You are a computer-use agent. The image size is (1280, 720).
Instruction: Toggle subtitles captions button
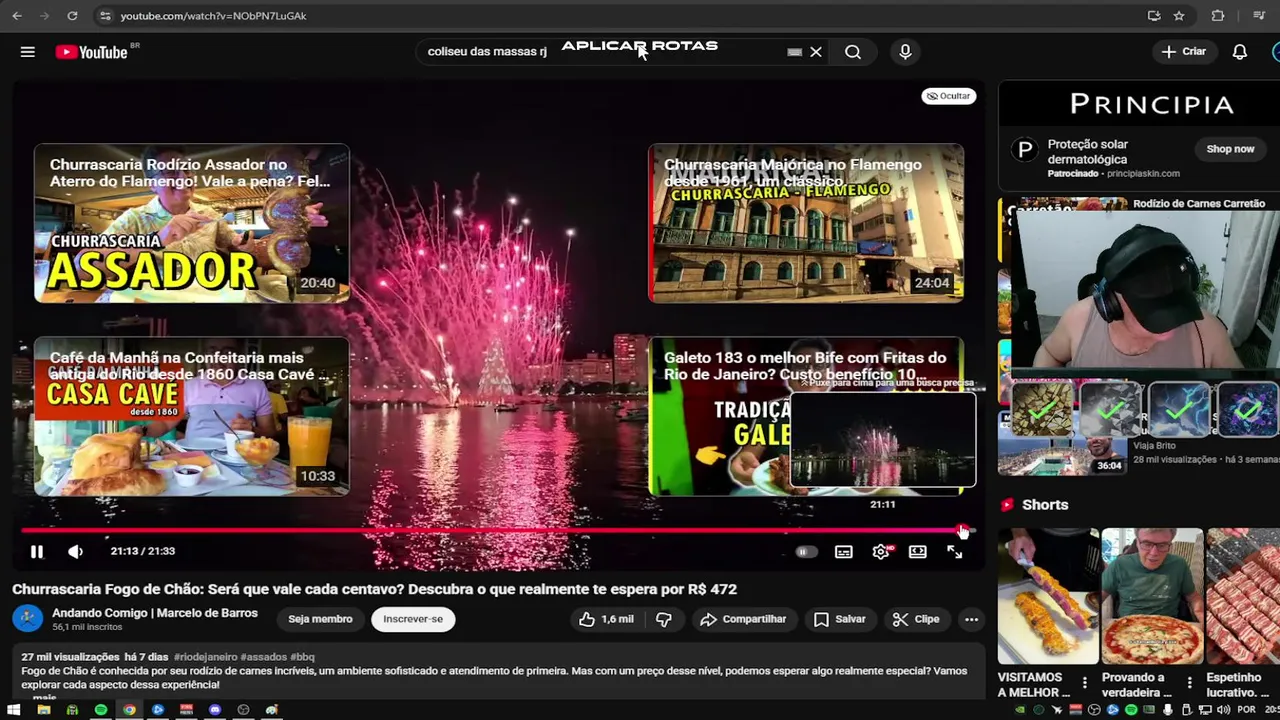pyautogui.click(x=844, y=552)
